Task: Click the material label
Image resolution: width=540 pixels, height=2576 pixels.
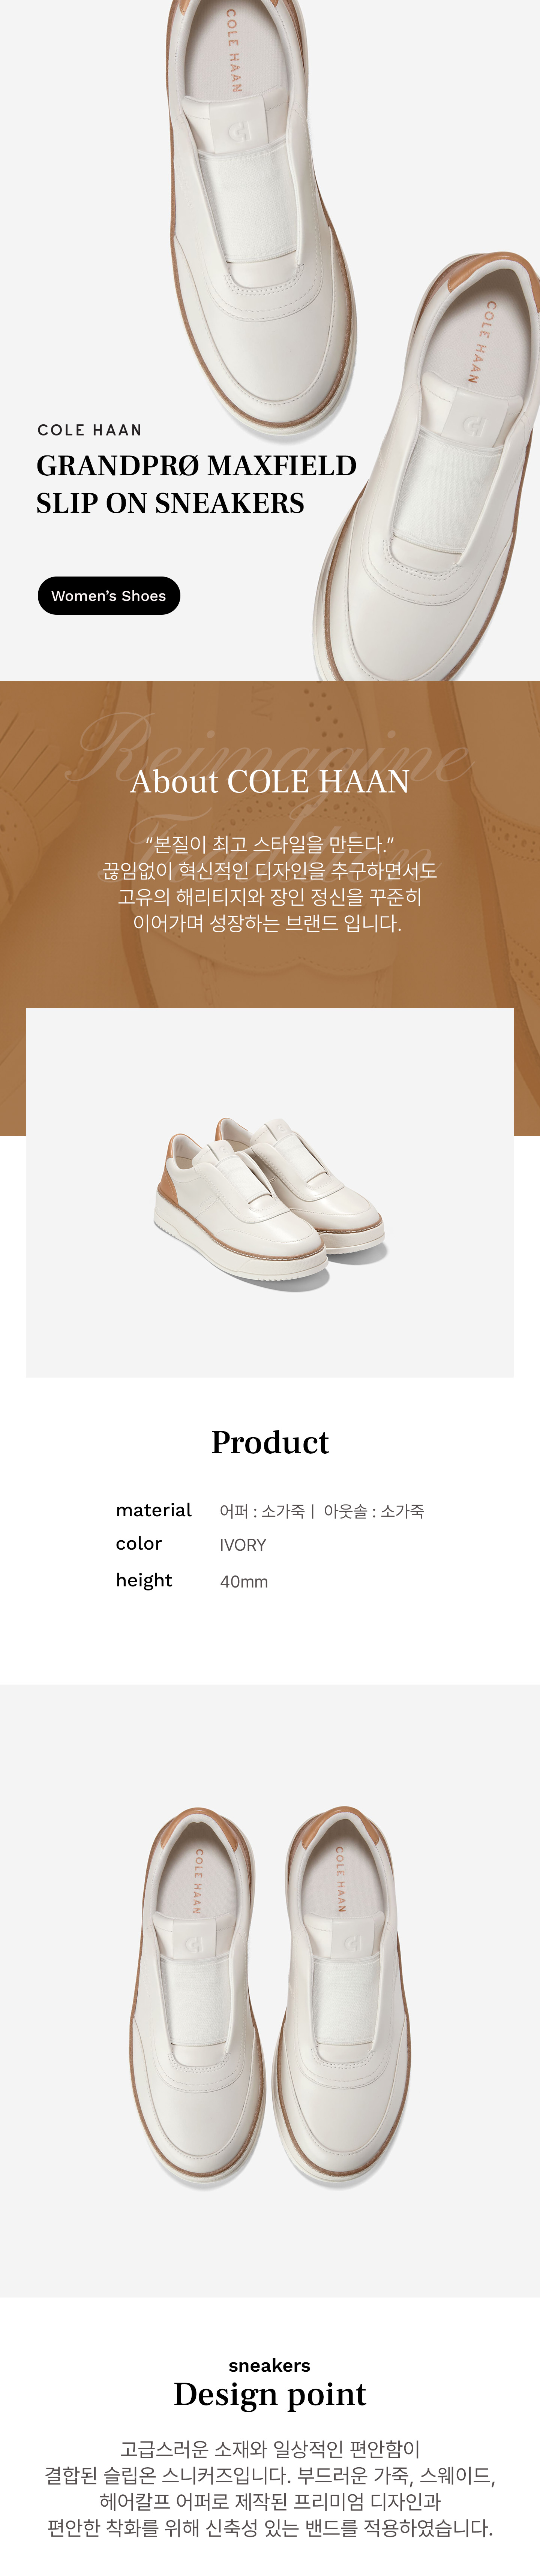Action: pos(153,1510)
